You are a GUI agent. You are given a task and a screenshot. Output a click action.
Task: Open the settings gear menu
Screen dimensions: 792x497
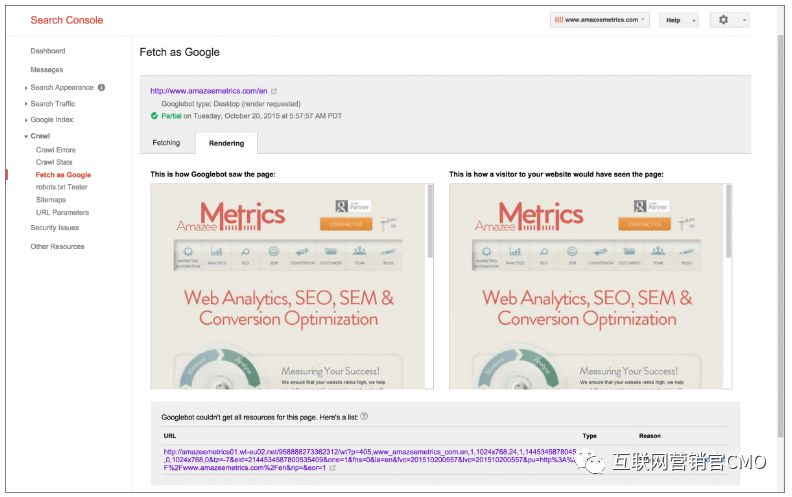coord(729,20)
